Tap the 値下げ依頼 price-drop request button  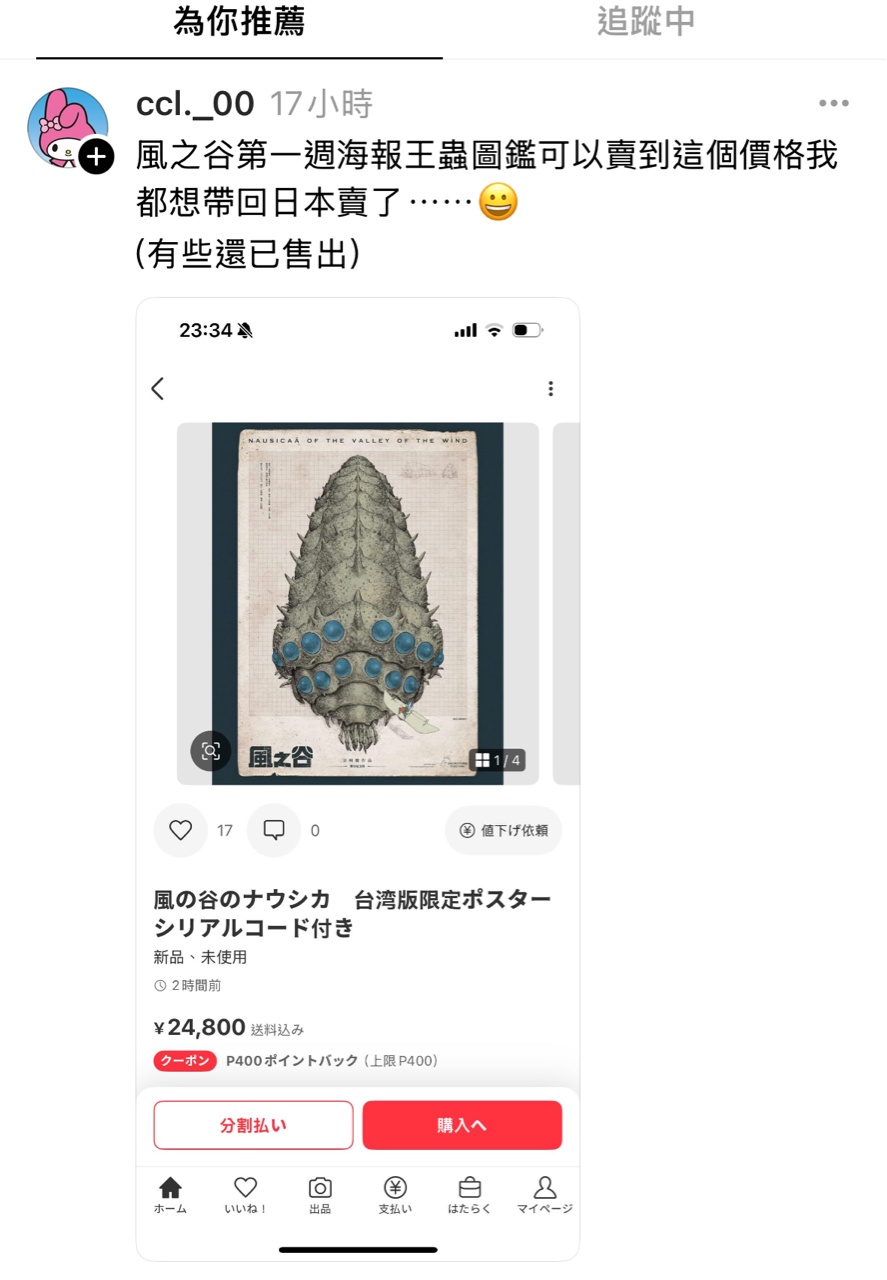tap(503, 830)
